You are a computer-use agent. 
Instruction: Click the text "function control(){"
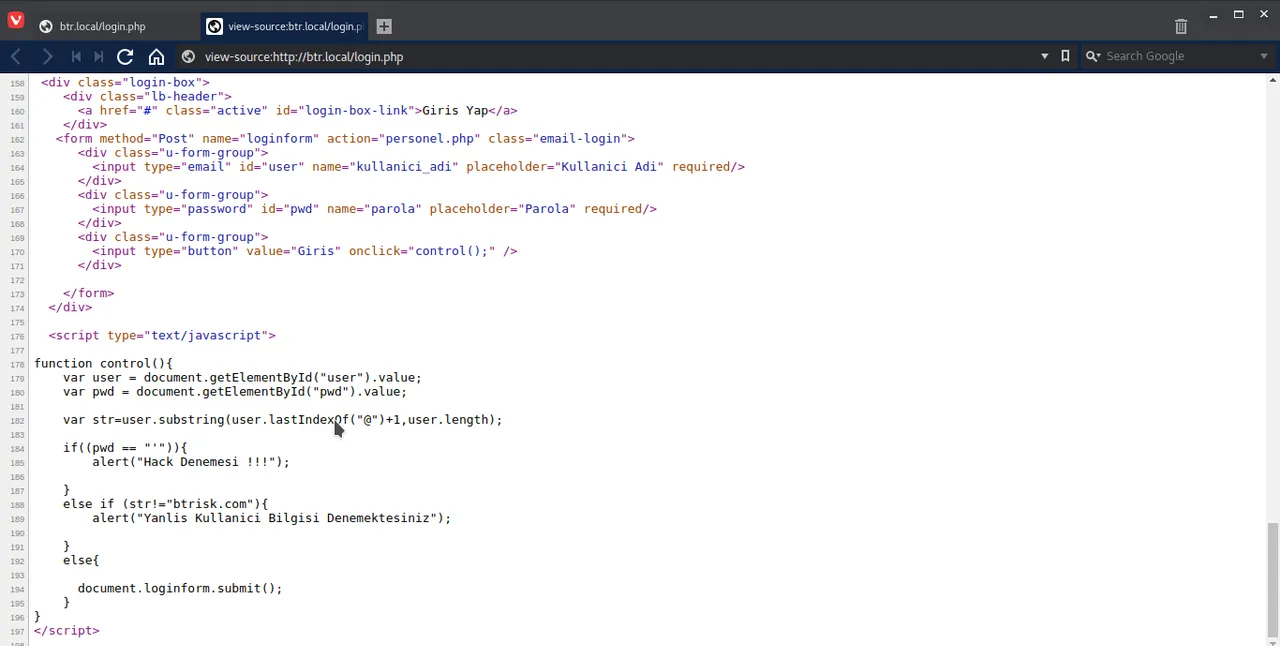[x=103, y=363]
